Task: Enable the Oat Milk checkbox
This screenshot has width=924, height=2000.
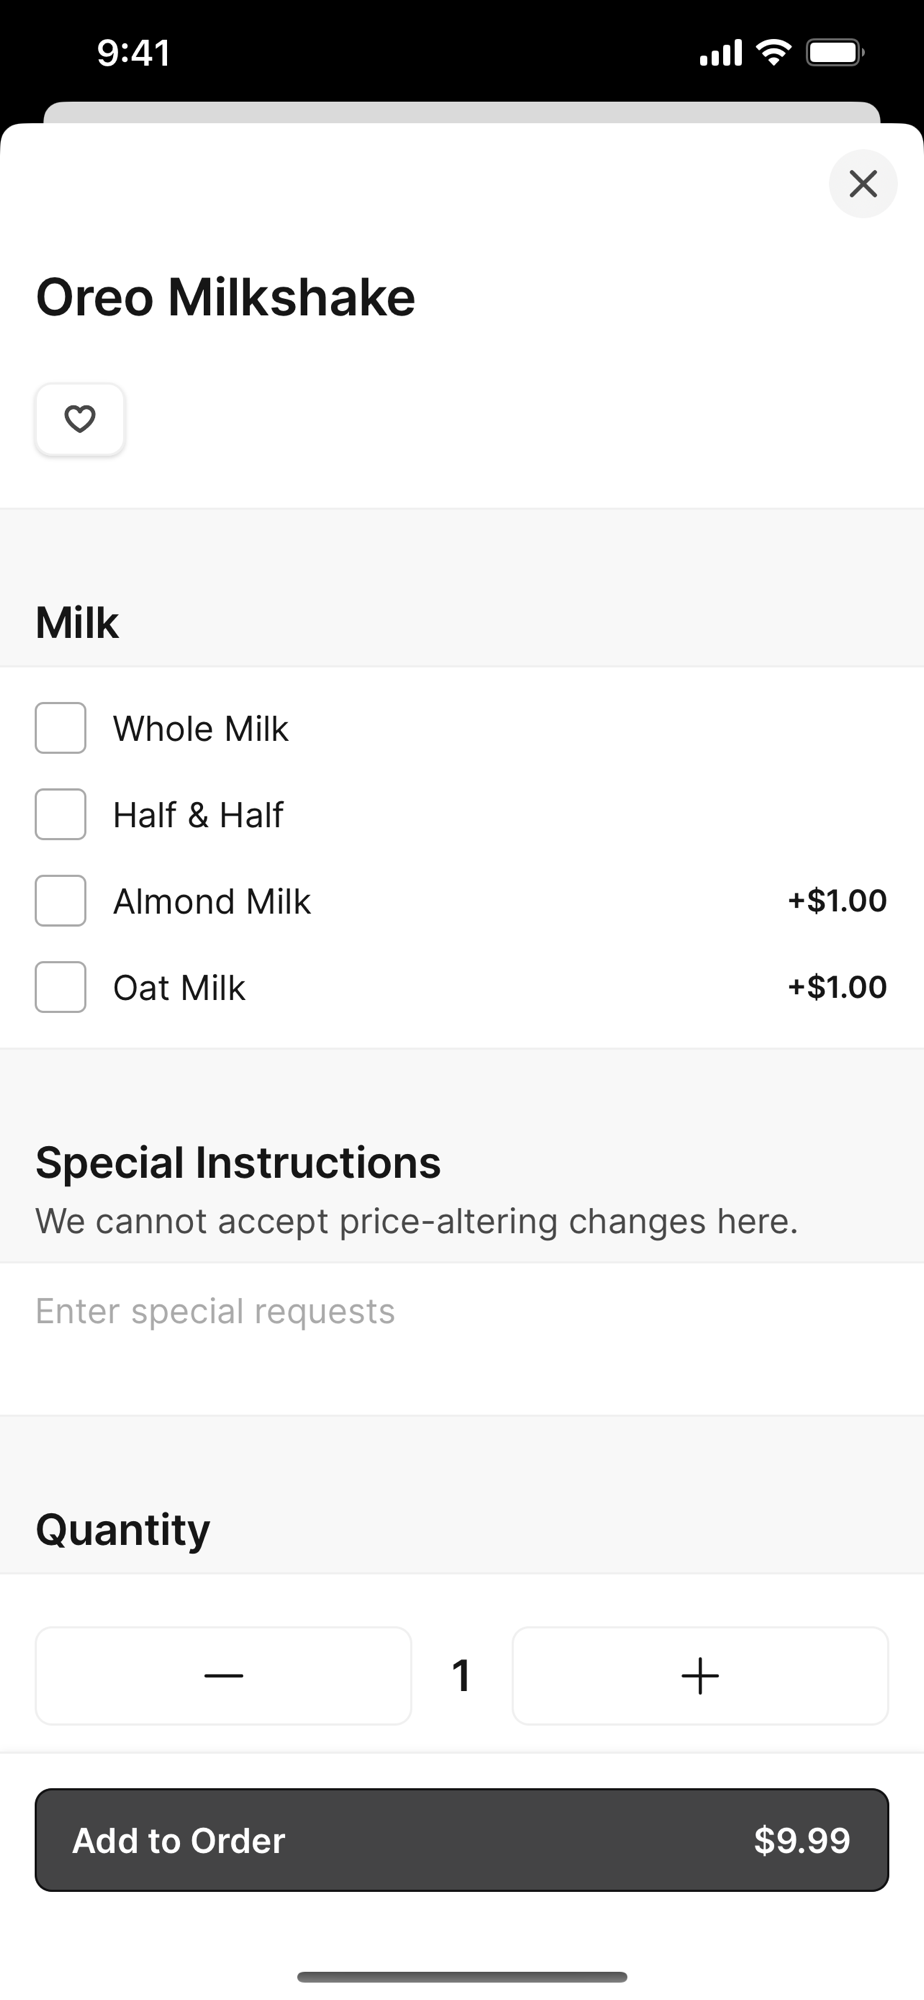Action: click(61, 987)
